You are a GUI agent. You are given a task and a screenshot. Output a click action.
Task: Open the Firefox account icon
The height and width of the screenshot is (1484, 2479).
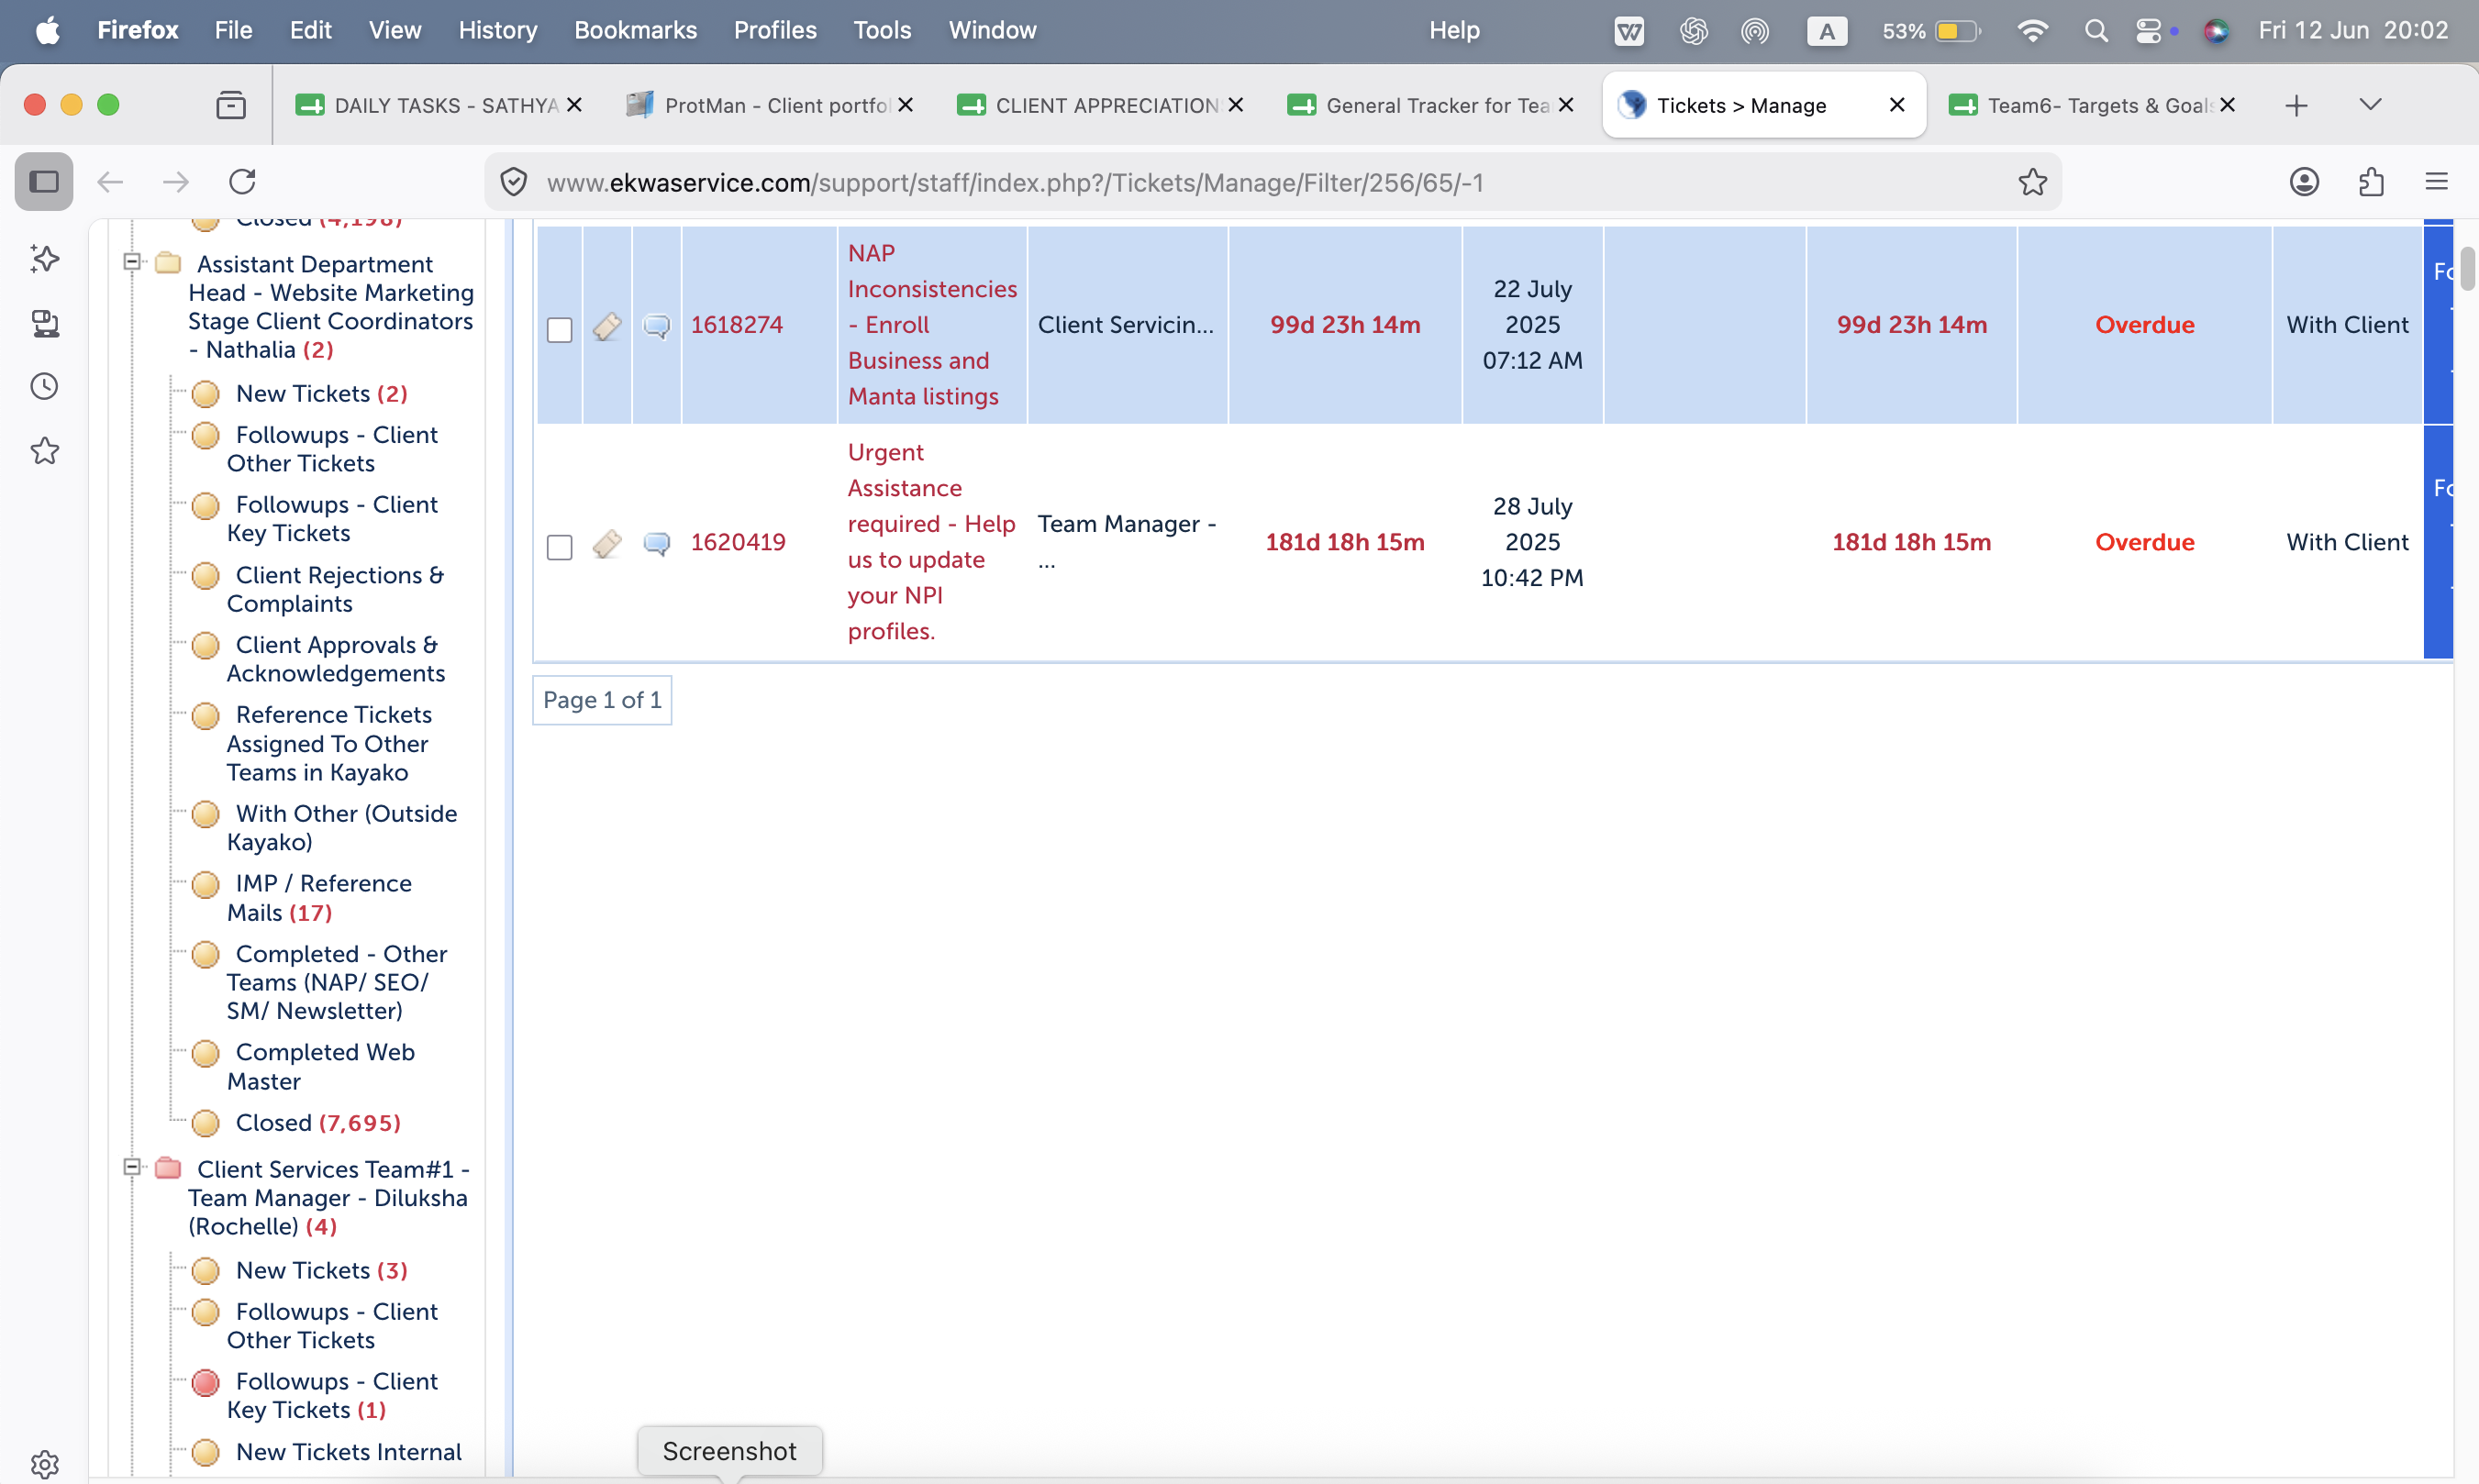pyautogui.click(x=2304, y=182)
